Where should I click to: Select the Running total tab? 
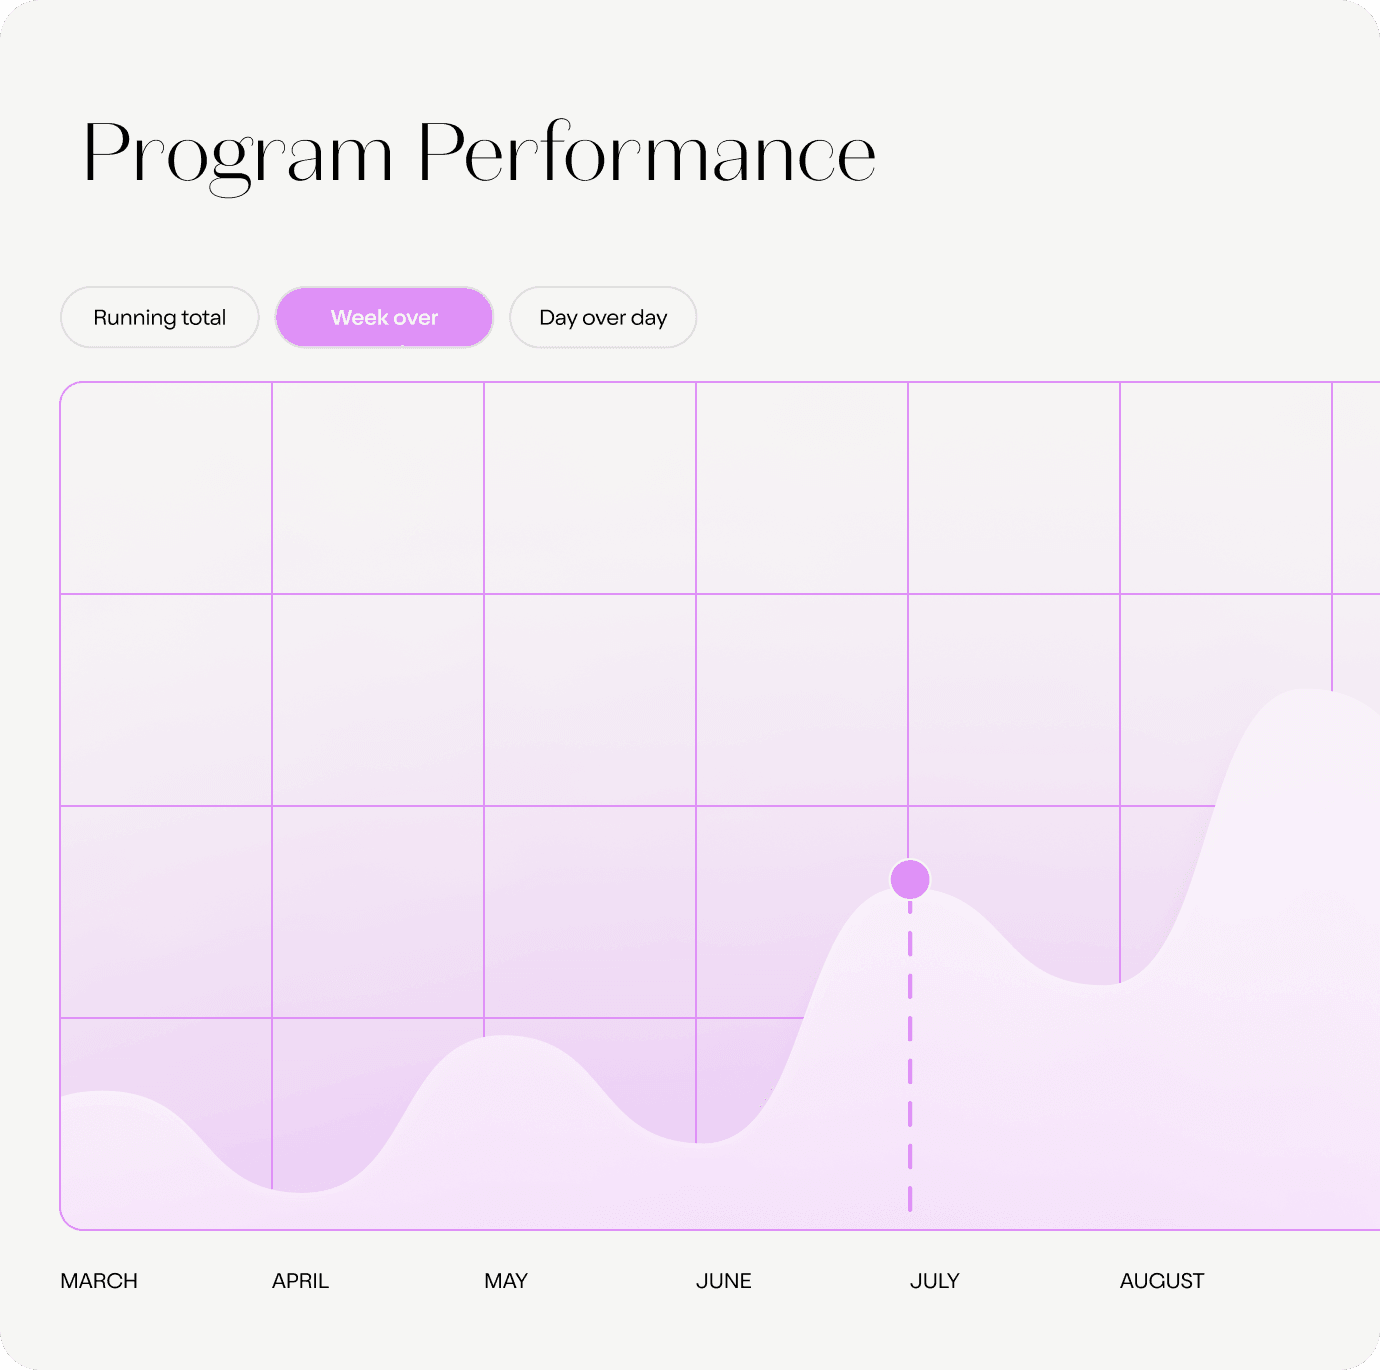point(160,318)
